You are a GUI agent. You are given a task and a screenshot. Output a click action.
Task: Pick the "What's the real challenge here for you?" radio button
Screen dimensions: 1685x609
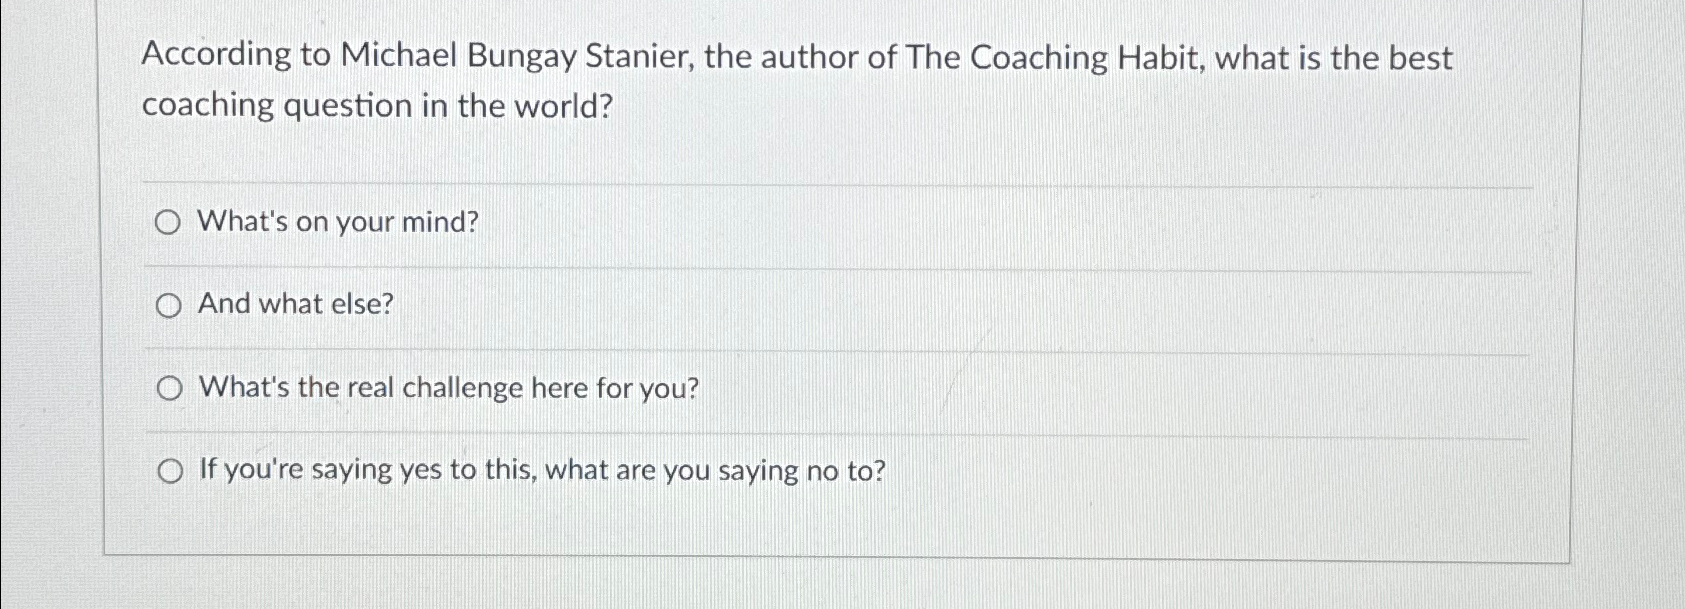click(x=170, y=389)
